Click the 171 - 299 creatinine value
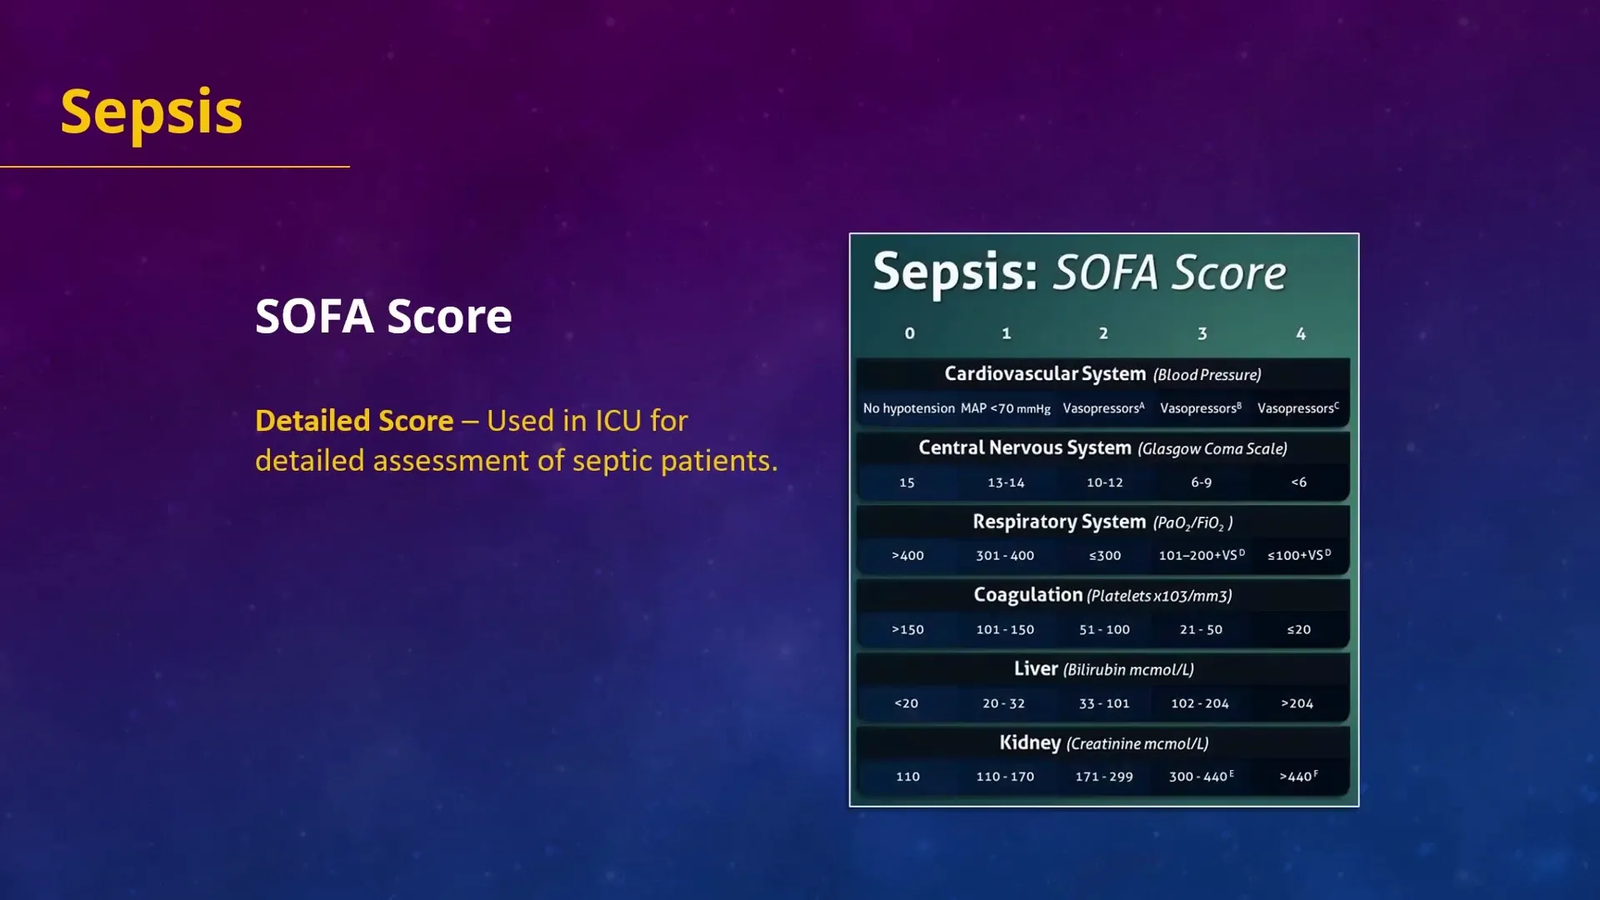Image resolution: width=1600 pixels, height=900 pixels. [1104, 777]
